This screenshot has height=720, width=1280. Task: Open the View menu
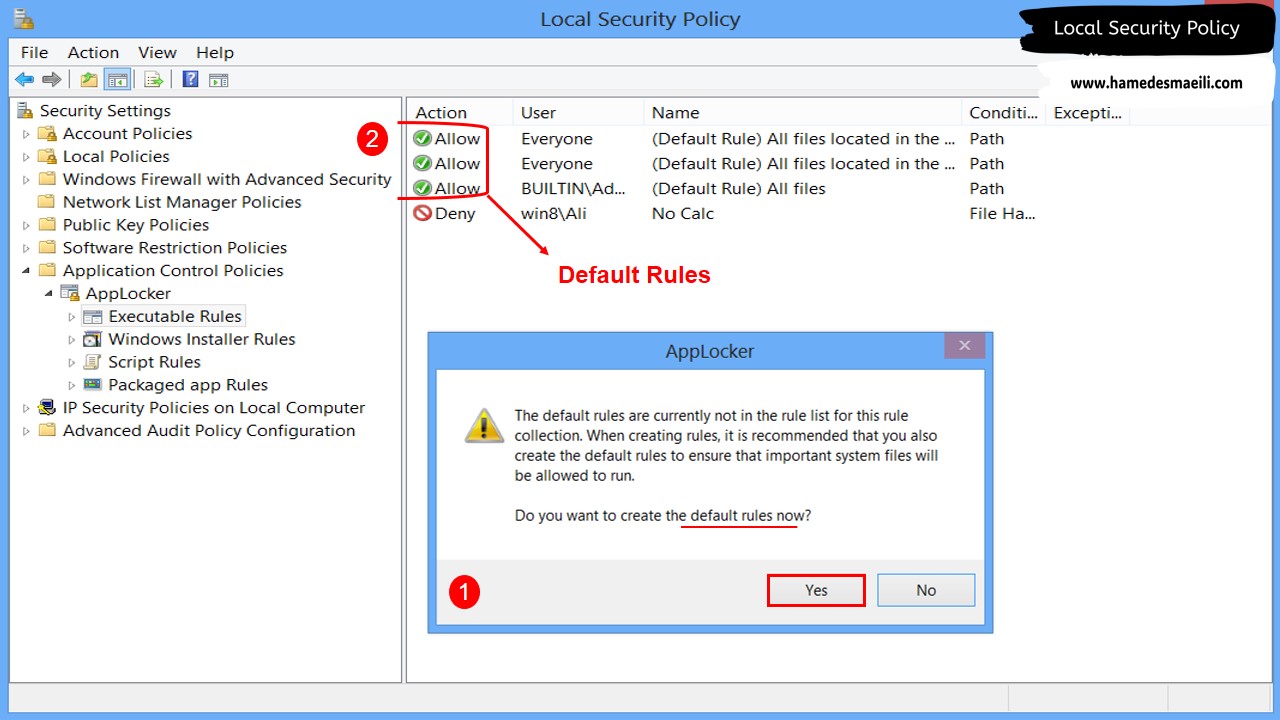[157, 52]
